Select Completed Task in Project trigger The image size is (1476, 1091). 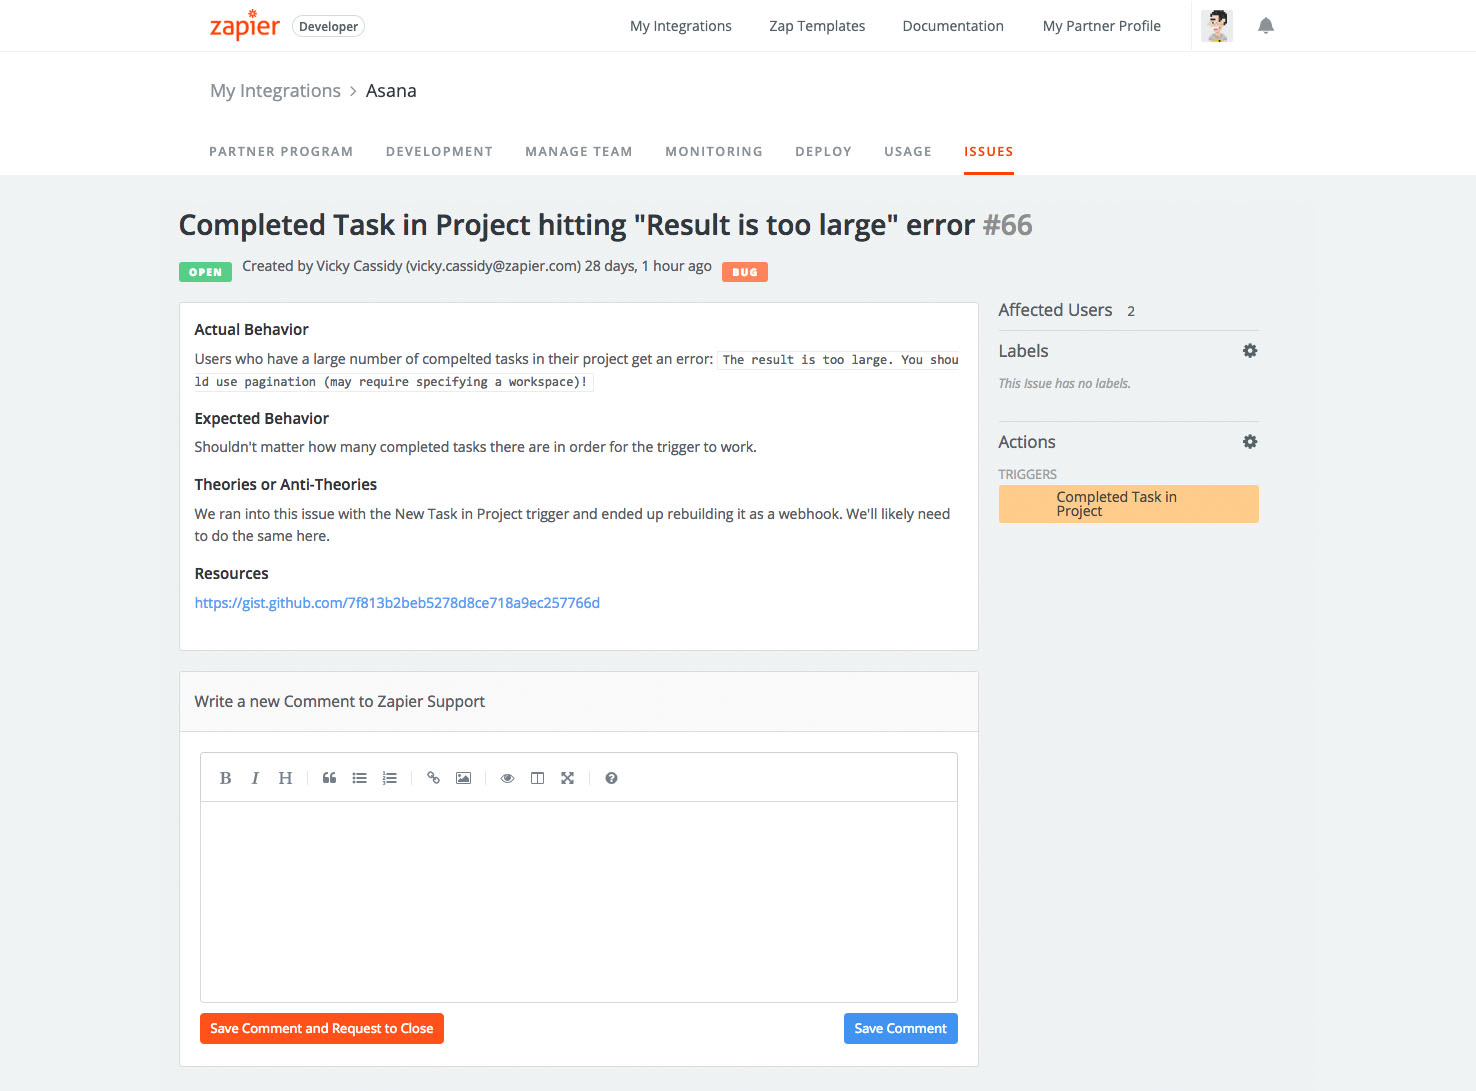click(1128, 504)
